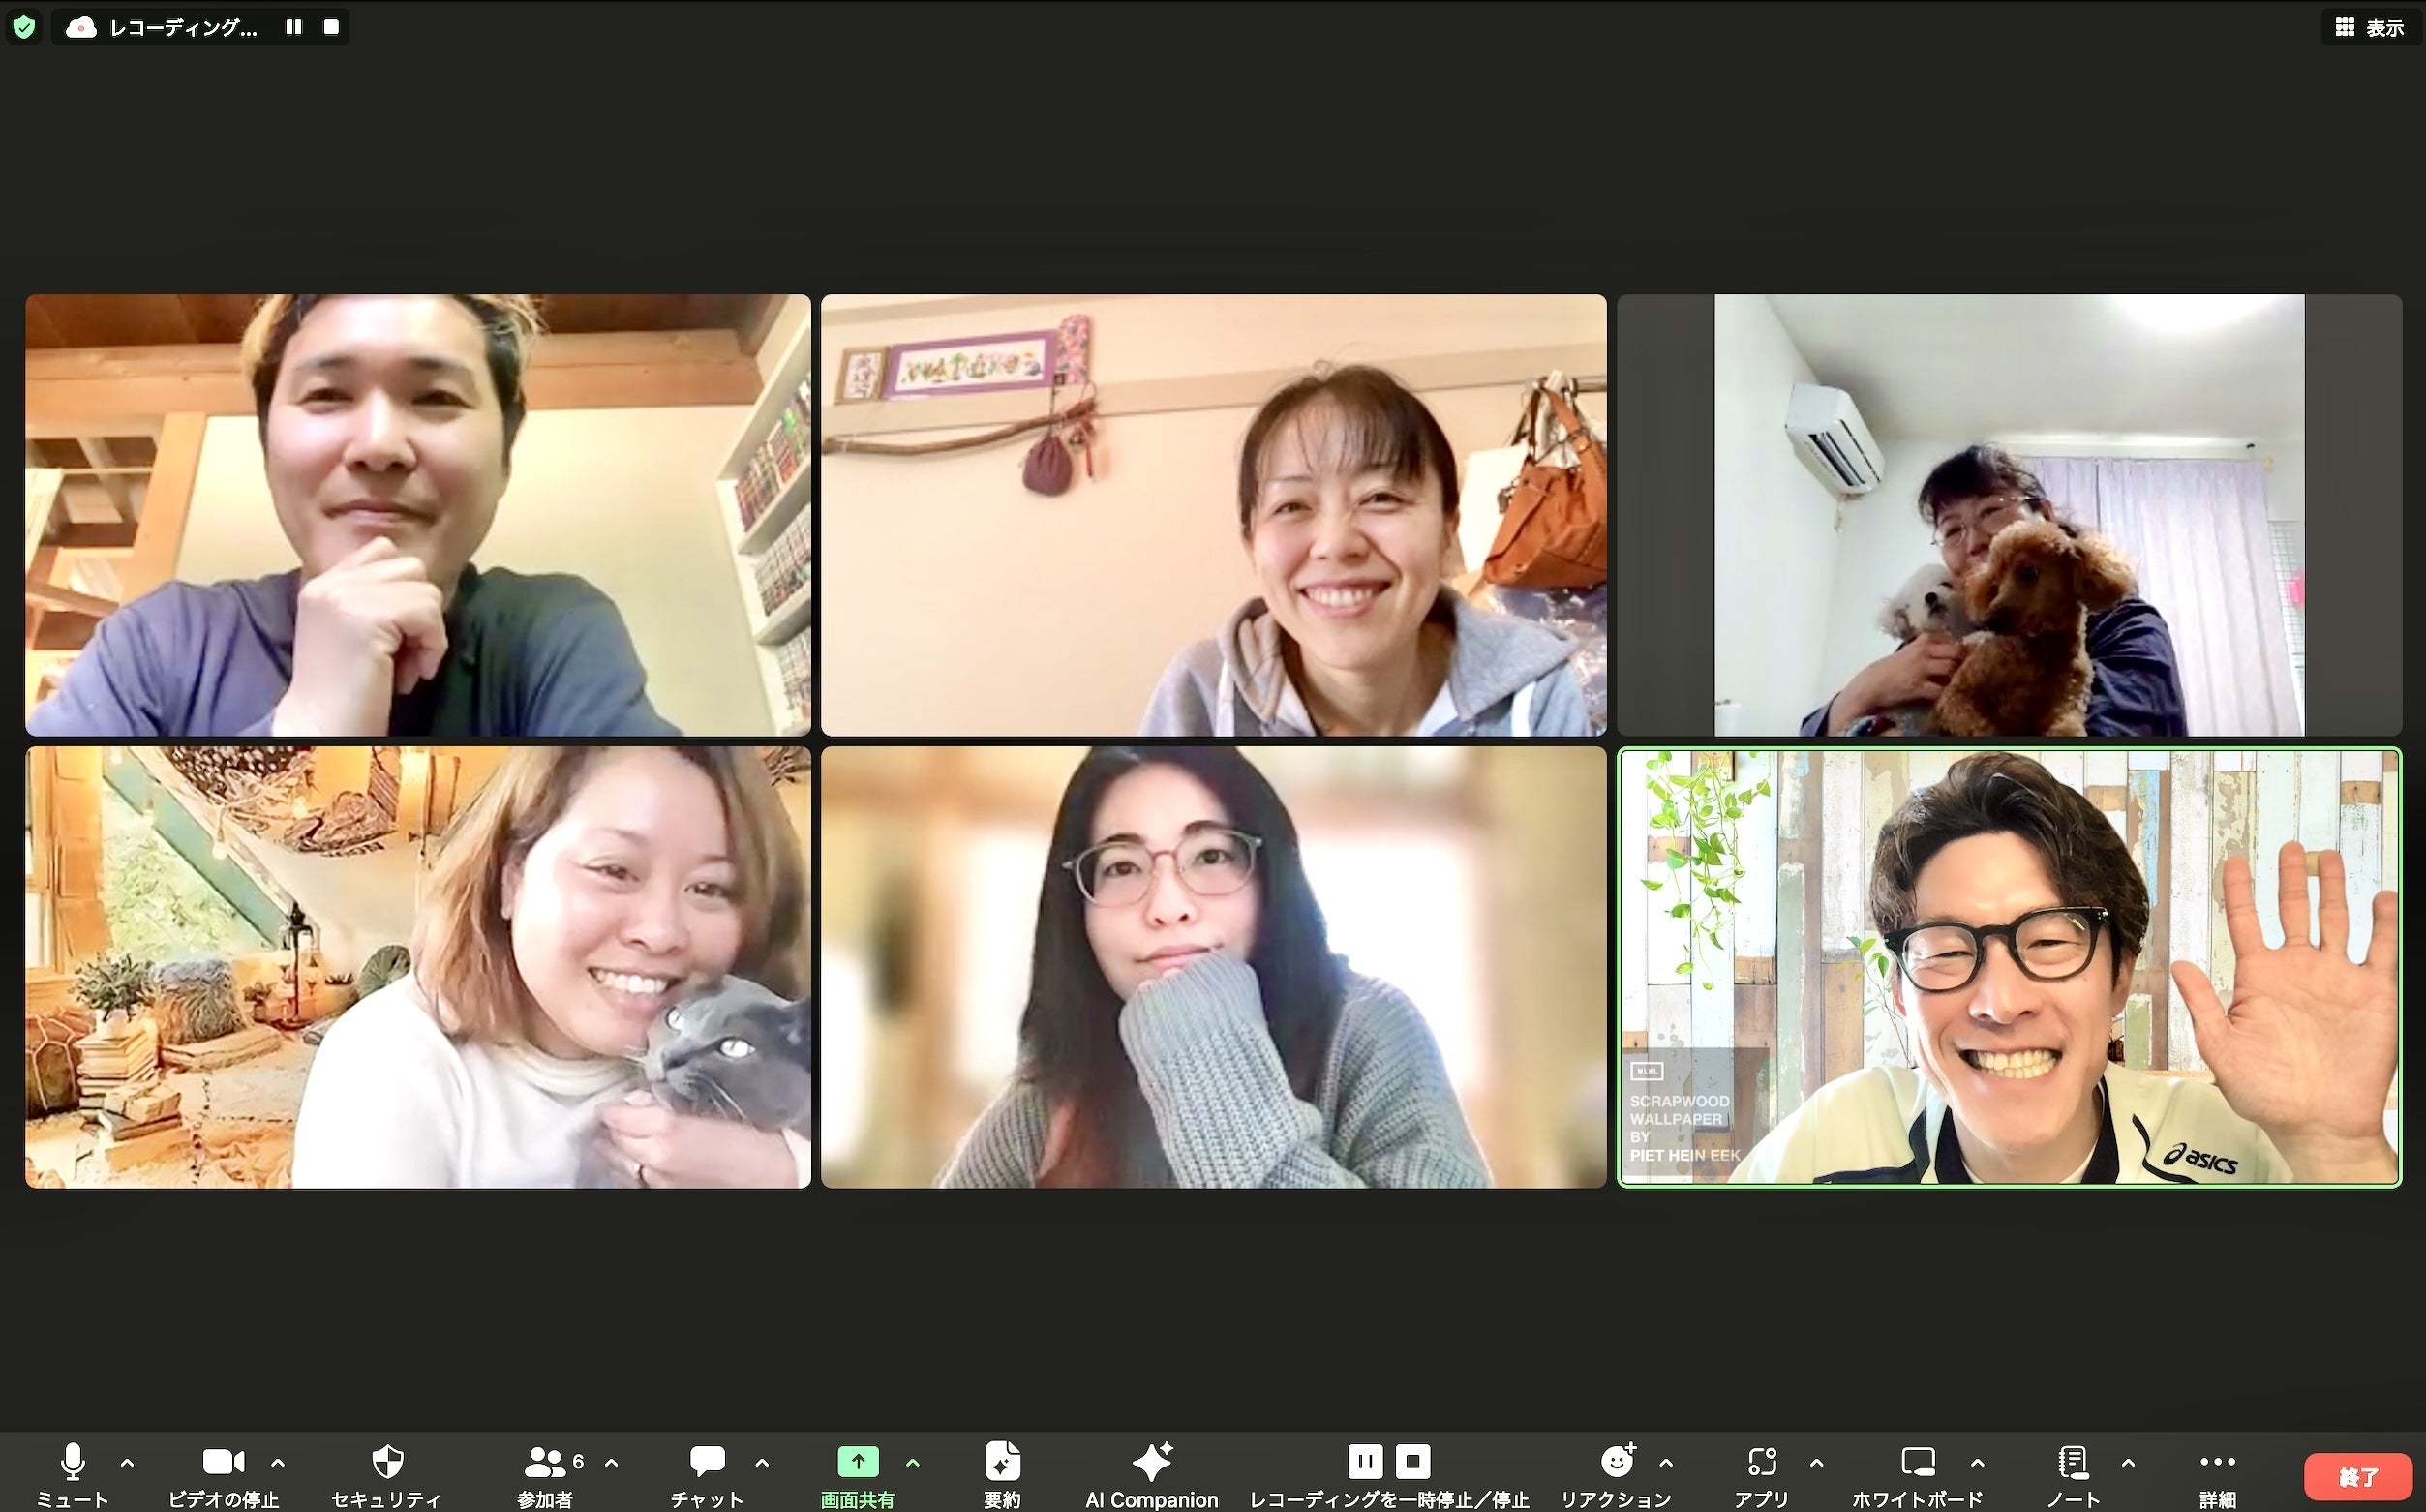The image size is (2426, 1512).
Task: Open the 詳細 more options menu
Action: pos(2217,1462)
